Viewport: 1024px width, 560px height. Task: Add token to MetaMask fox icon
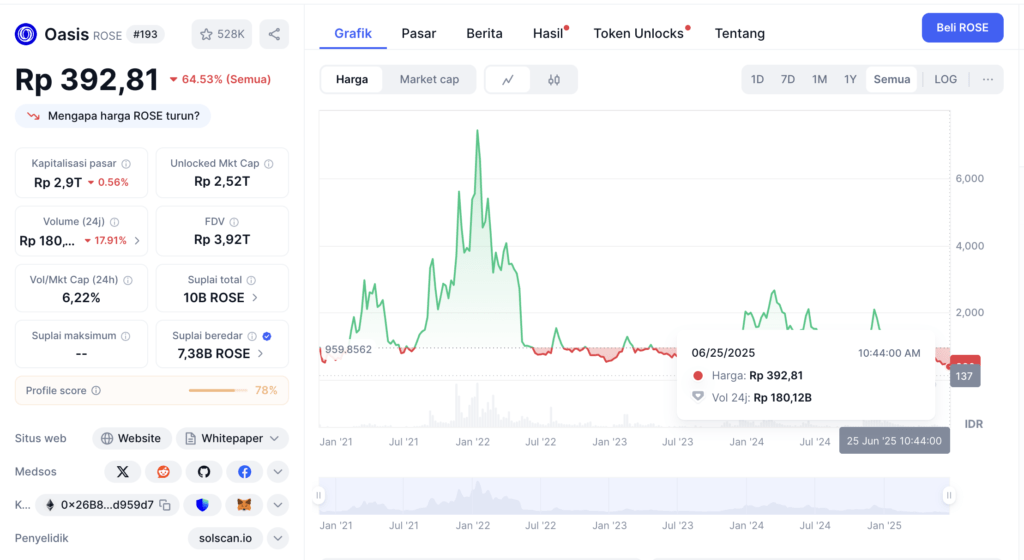244,505
